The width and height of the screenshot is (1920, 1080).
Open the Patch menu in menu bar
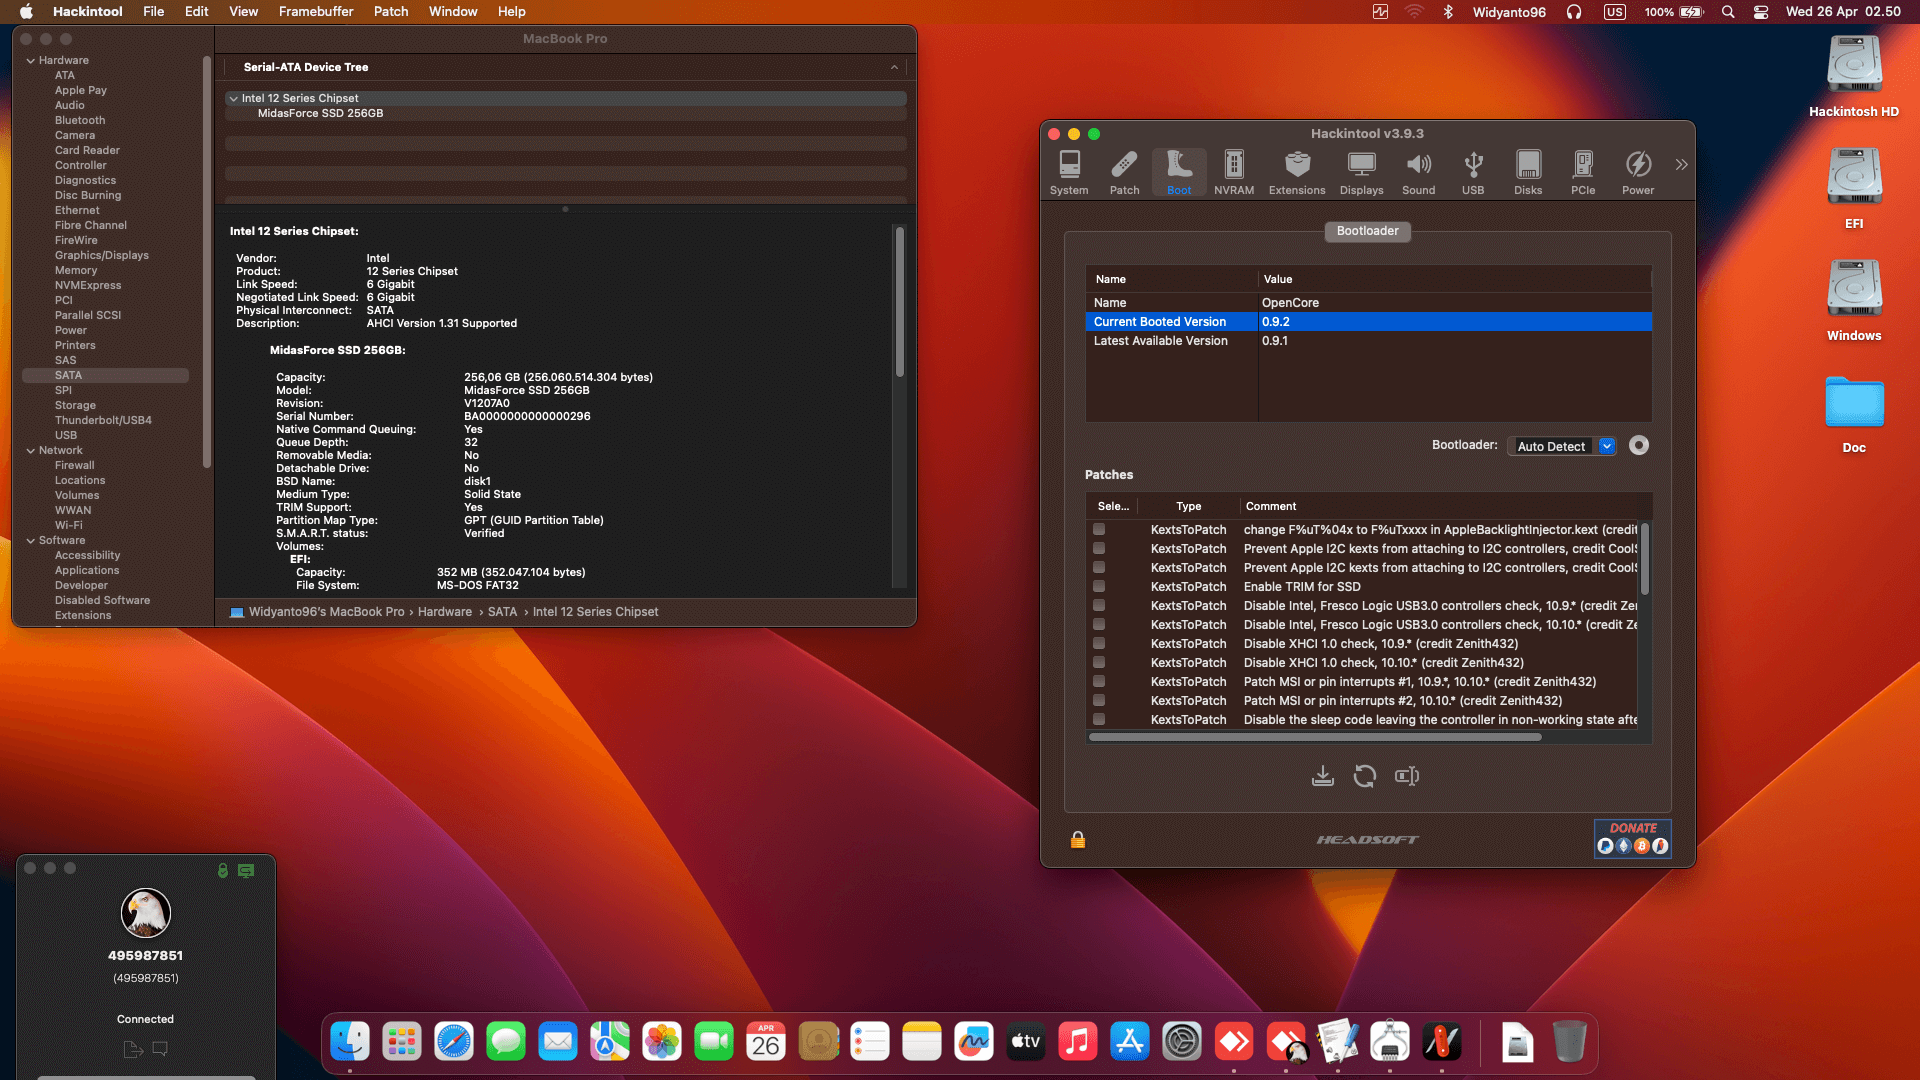coord(391,12)
